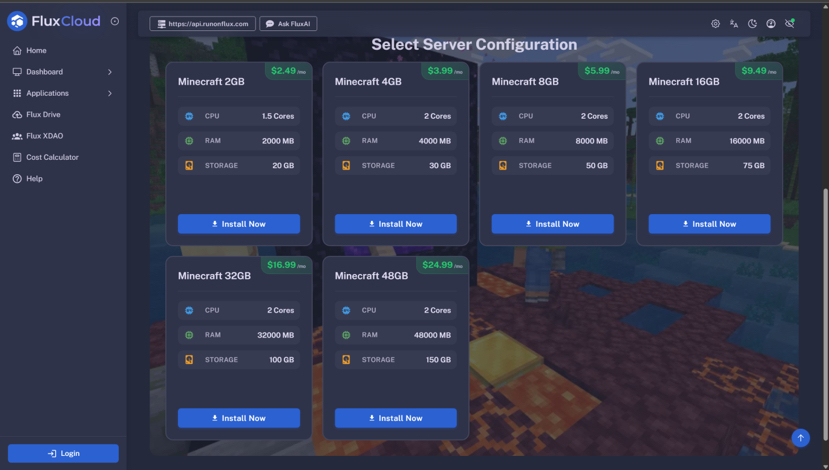Click the scroll-to-top arrow button
The width and height of the screenshot is (829, 470).
(800, 438)
